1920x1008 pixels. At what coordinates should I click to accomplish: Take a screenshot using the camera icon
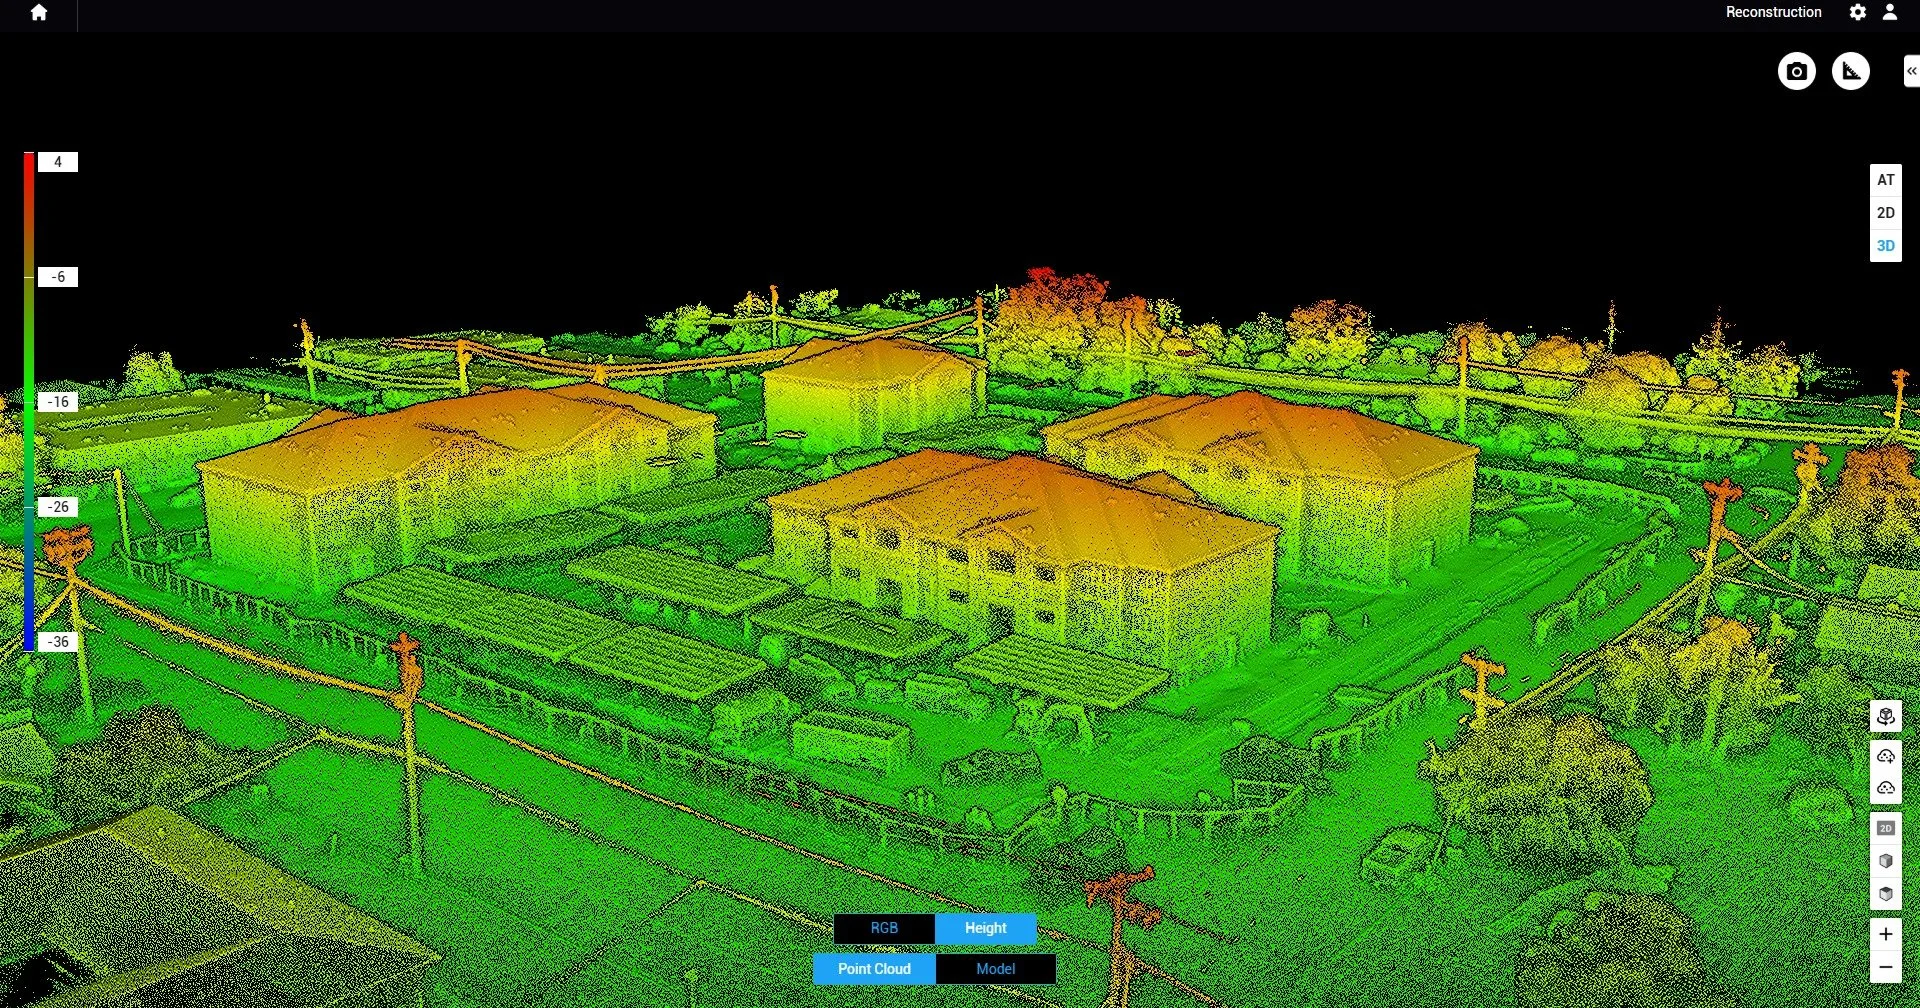pyautogui.click(x=1795, y=71)
